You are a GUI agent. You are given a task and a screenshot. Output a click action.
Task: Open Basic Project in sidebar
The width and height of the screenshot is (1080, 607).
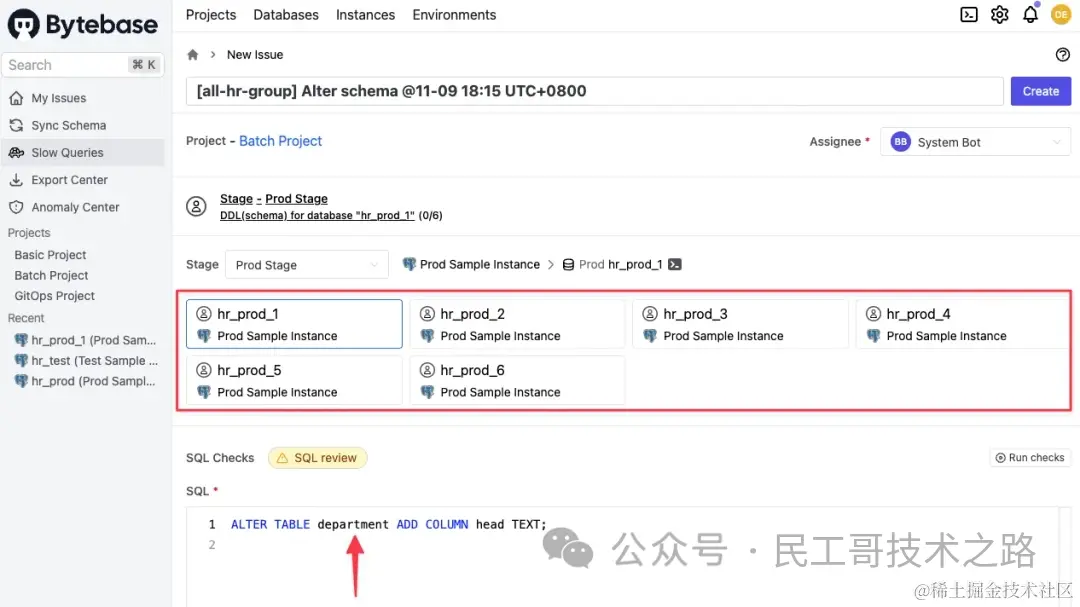[50, 255]
